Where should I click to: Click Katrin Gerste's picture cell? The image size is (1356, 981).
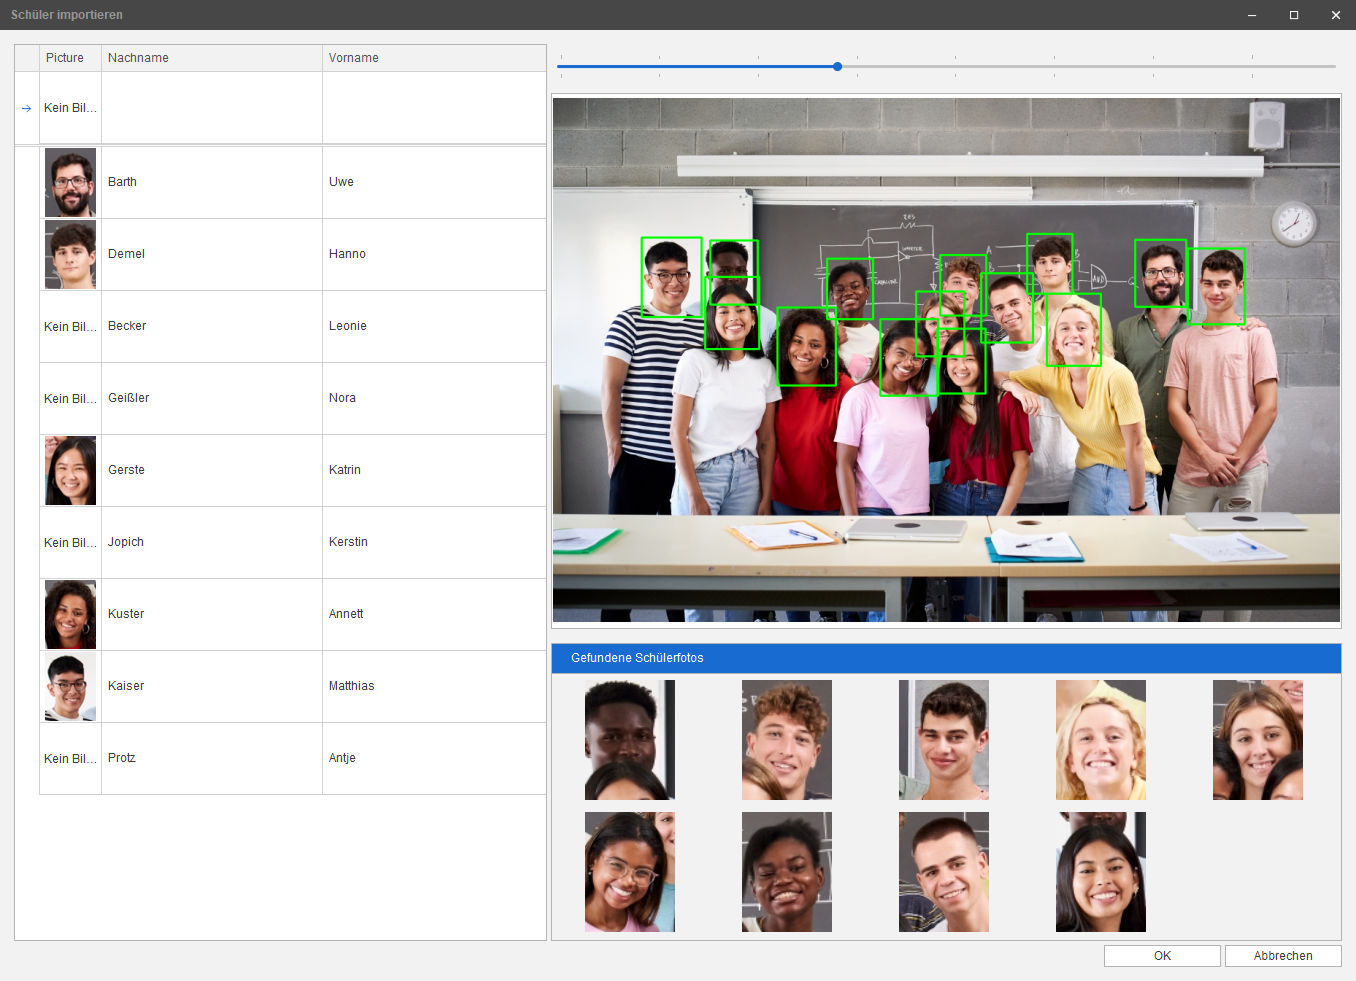[70, 470]
